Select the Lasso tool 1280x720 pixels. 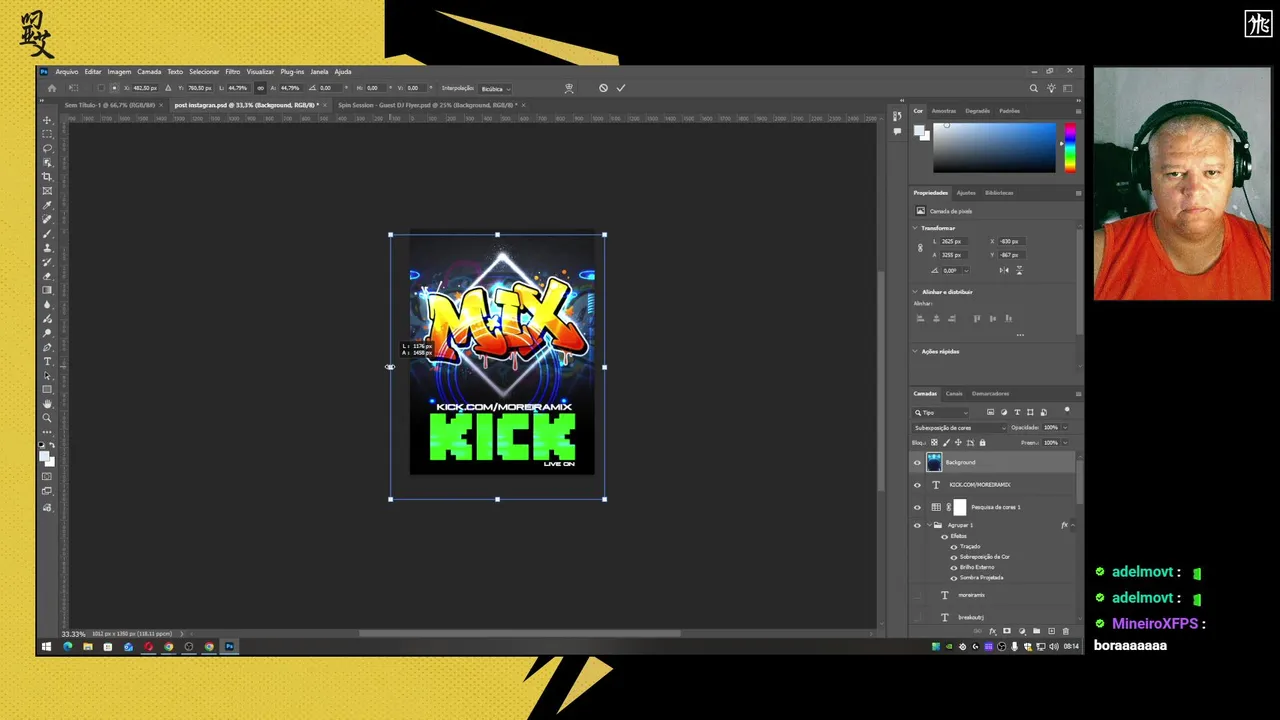47,148
